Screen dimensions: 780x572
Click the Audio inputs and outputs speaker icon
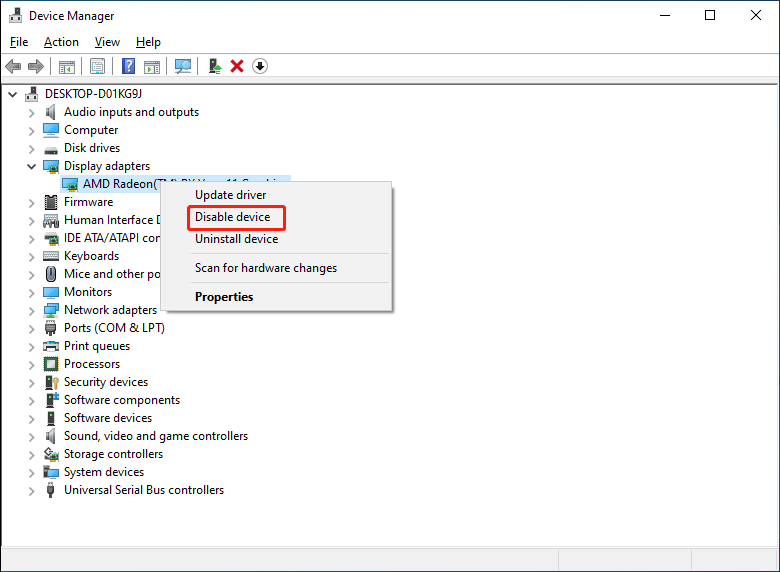point(51,112)
